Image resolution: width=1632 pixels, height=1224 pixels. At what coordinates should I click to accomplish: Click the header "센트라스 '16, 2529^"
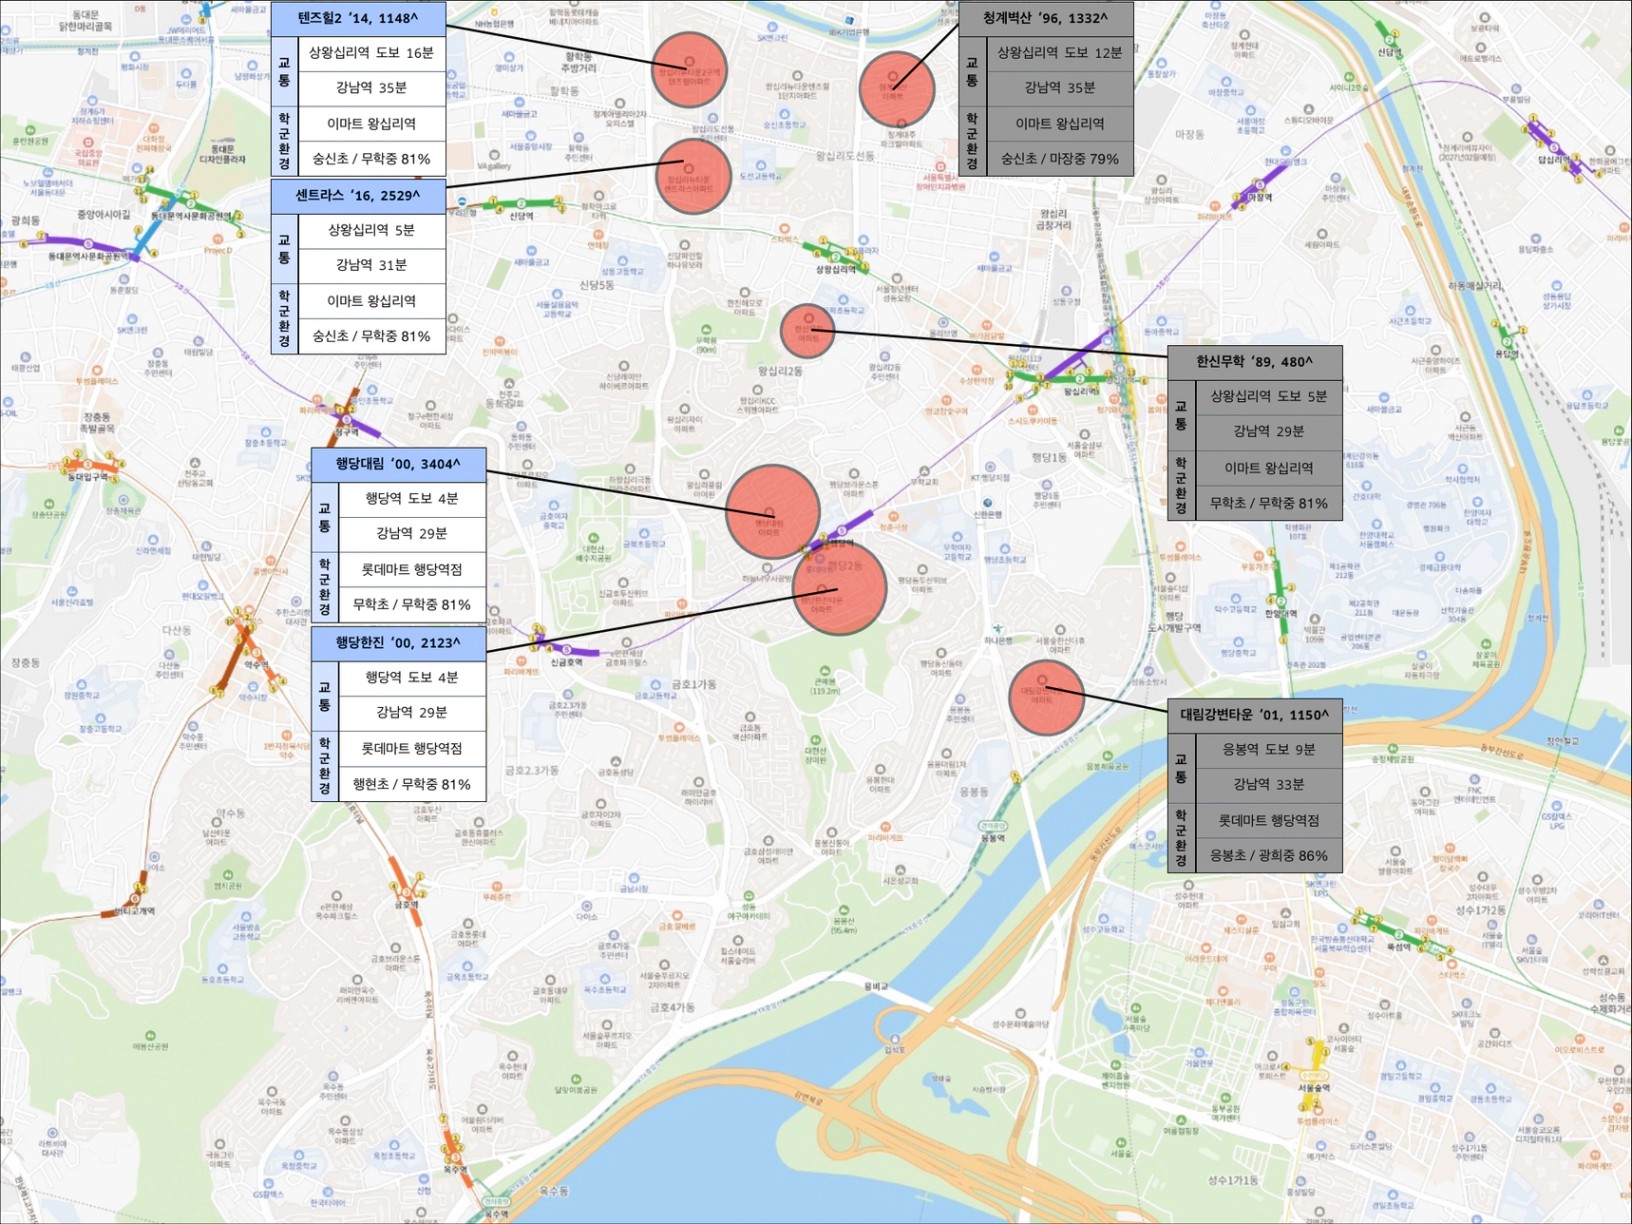358,196
